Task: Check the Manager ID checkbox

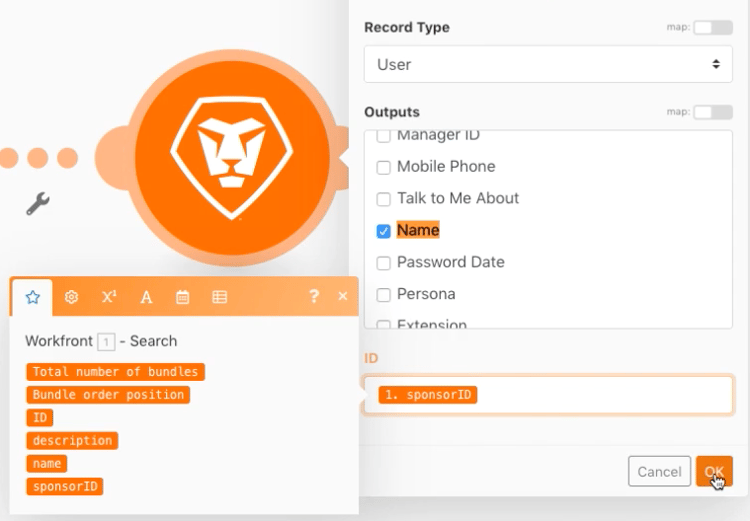Action: [383, 136]
